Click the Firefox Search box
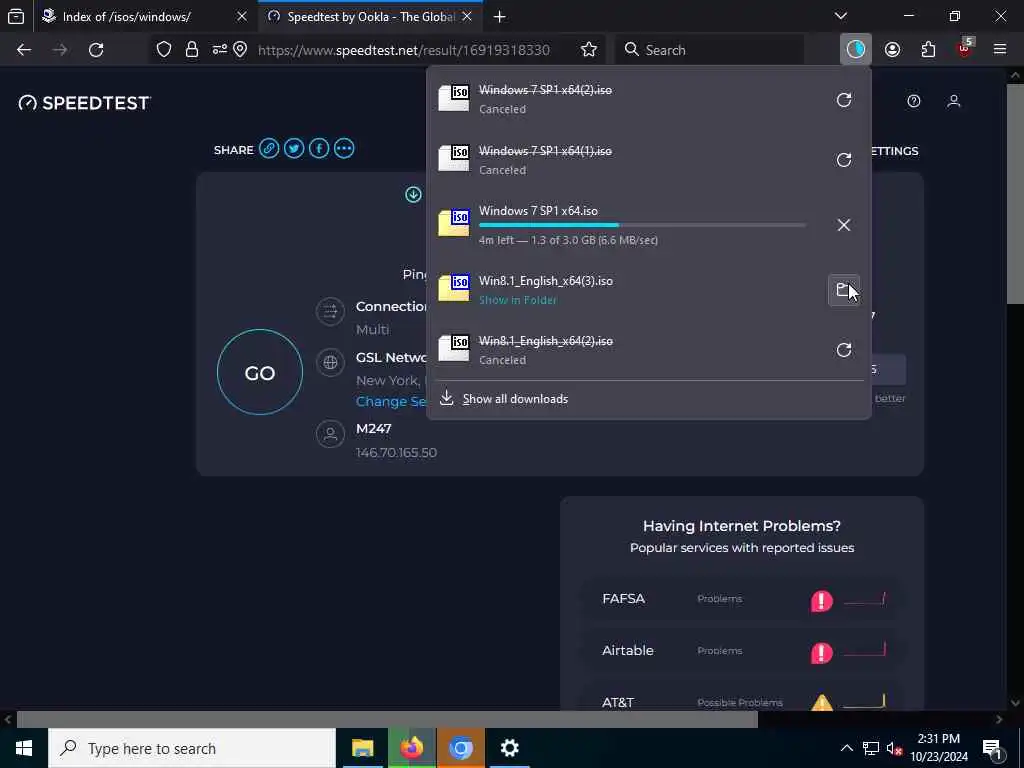Image resolution: width=1024 pixels, height=768 pixels. coord(709,50)
